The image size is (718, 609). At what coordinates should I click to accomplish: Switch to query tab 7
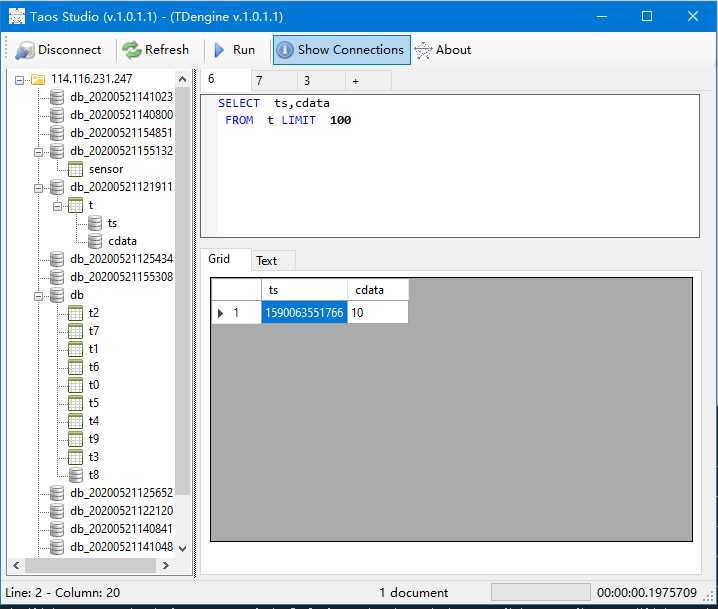275,81
